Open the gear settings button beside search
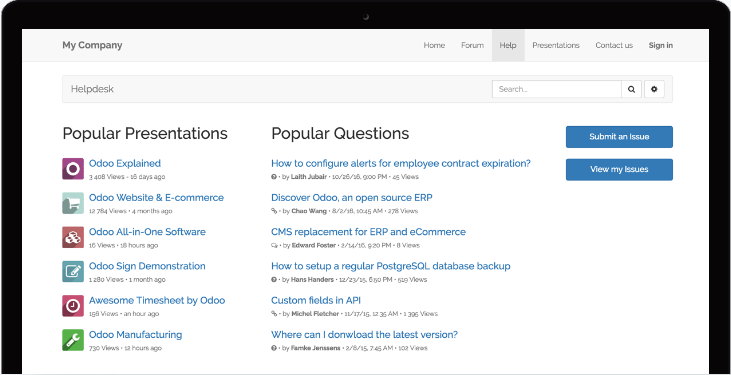The height and width of the screenshot is (375, 731). 654,89
